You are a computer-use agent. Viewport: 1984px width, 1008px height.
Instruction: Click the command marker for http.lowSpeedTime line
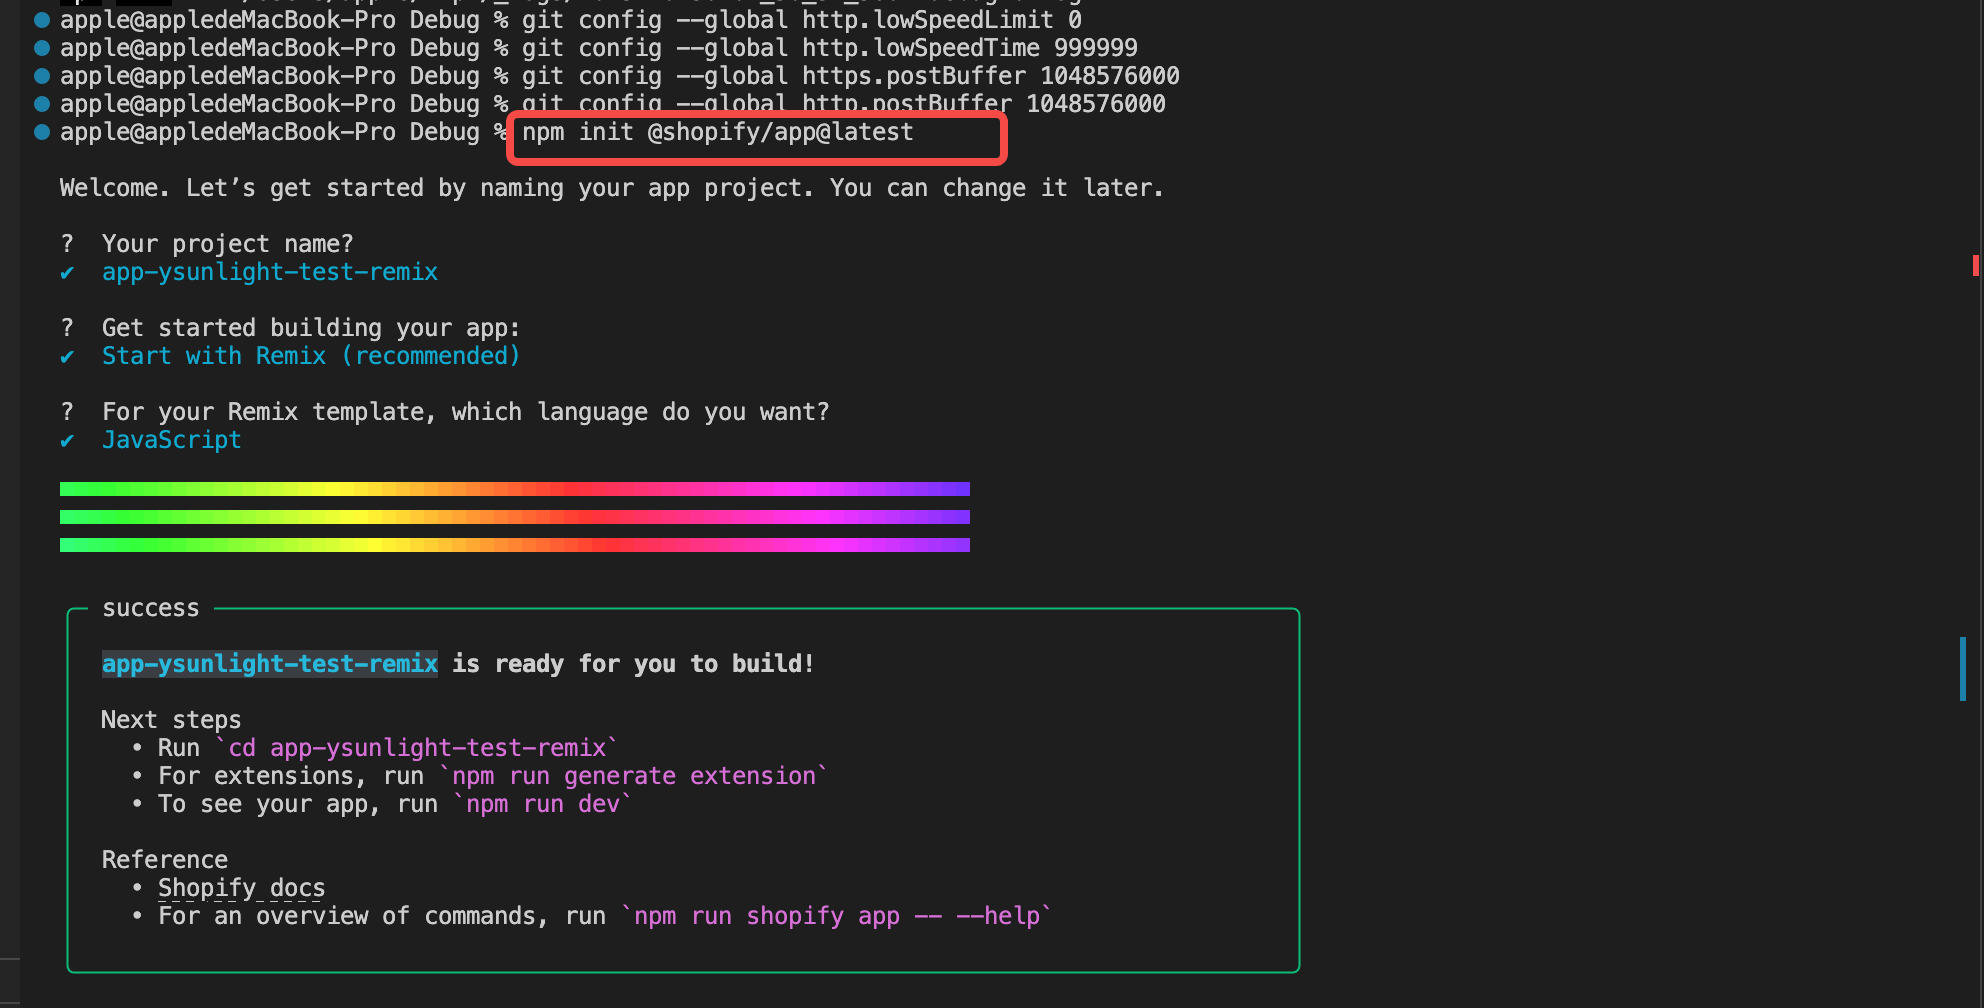click(42, 48)
